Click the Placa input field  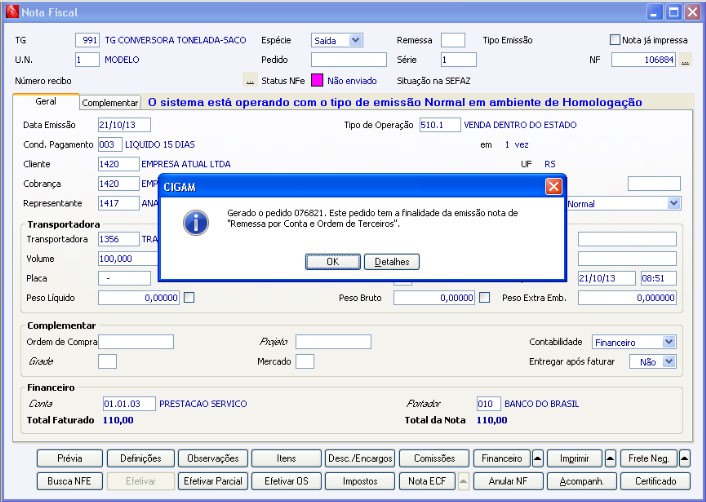pyautogui.click(x=124, y=278)
